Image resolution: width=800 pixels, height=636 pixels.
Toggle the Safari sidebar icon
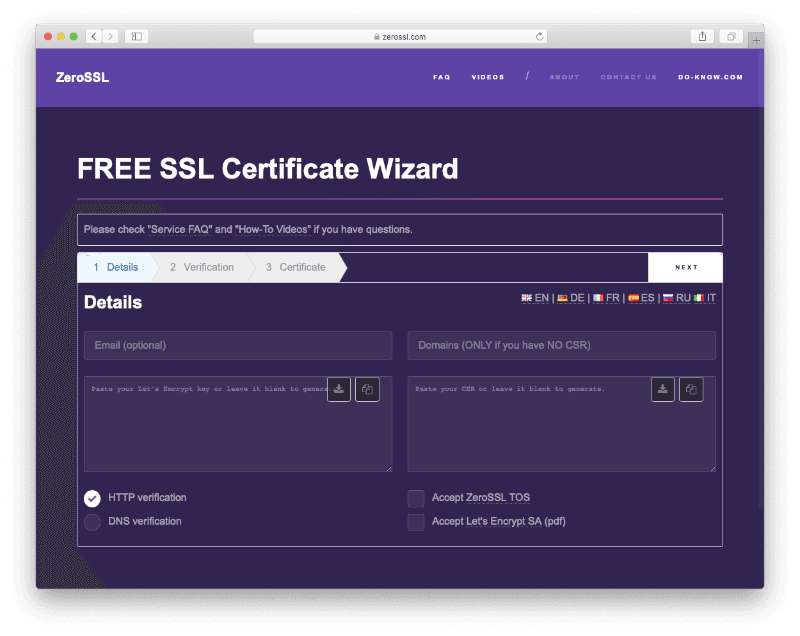(136, 36)
